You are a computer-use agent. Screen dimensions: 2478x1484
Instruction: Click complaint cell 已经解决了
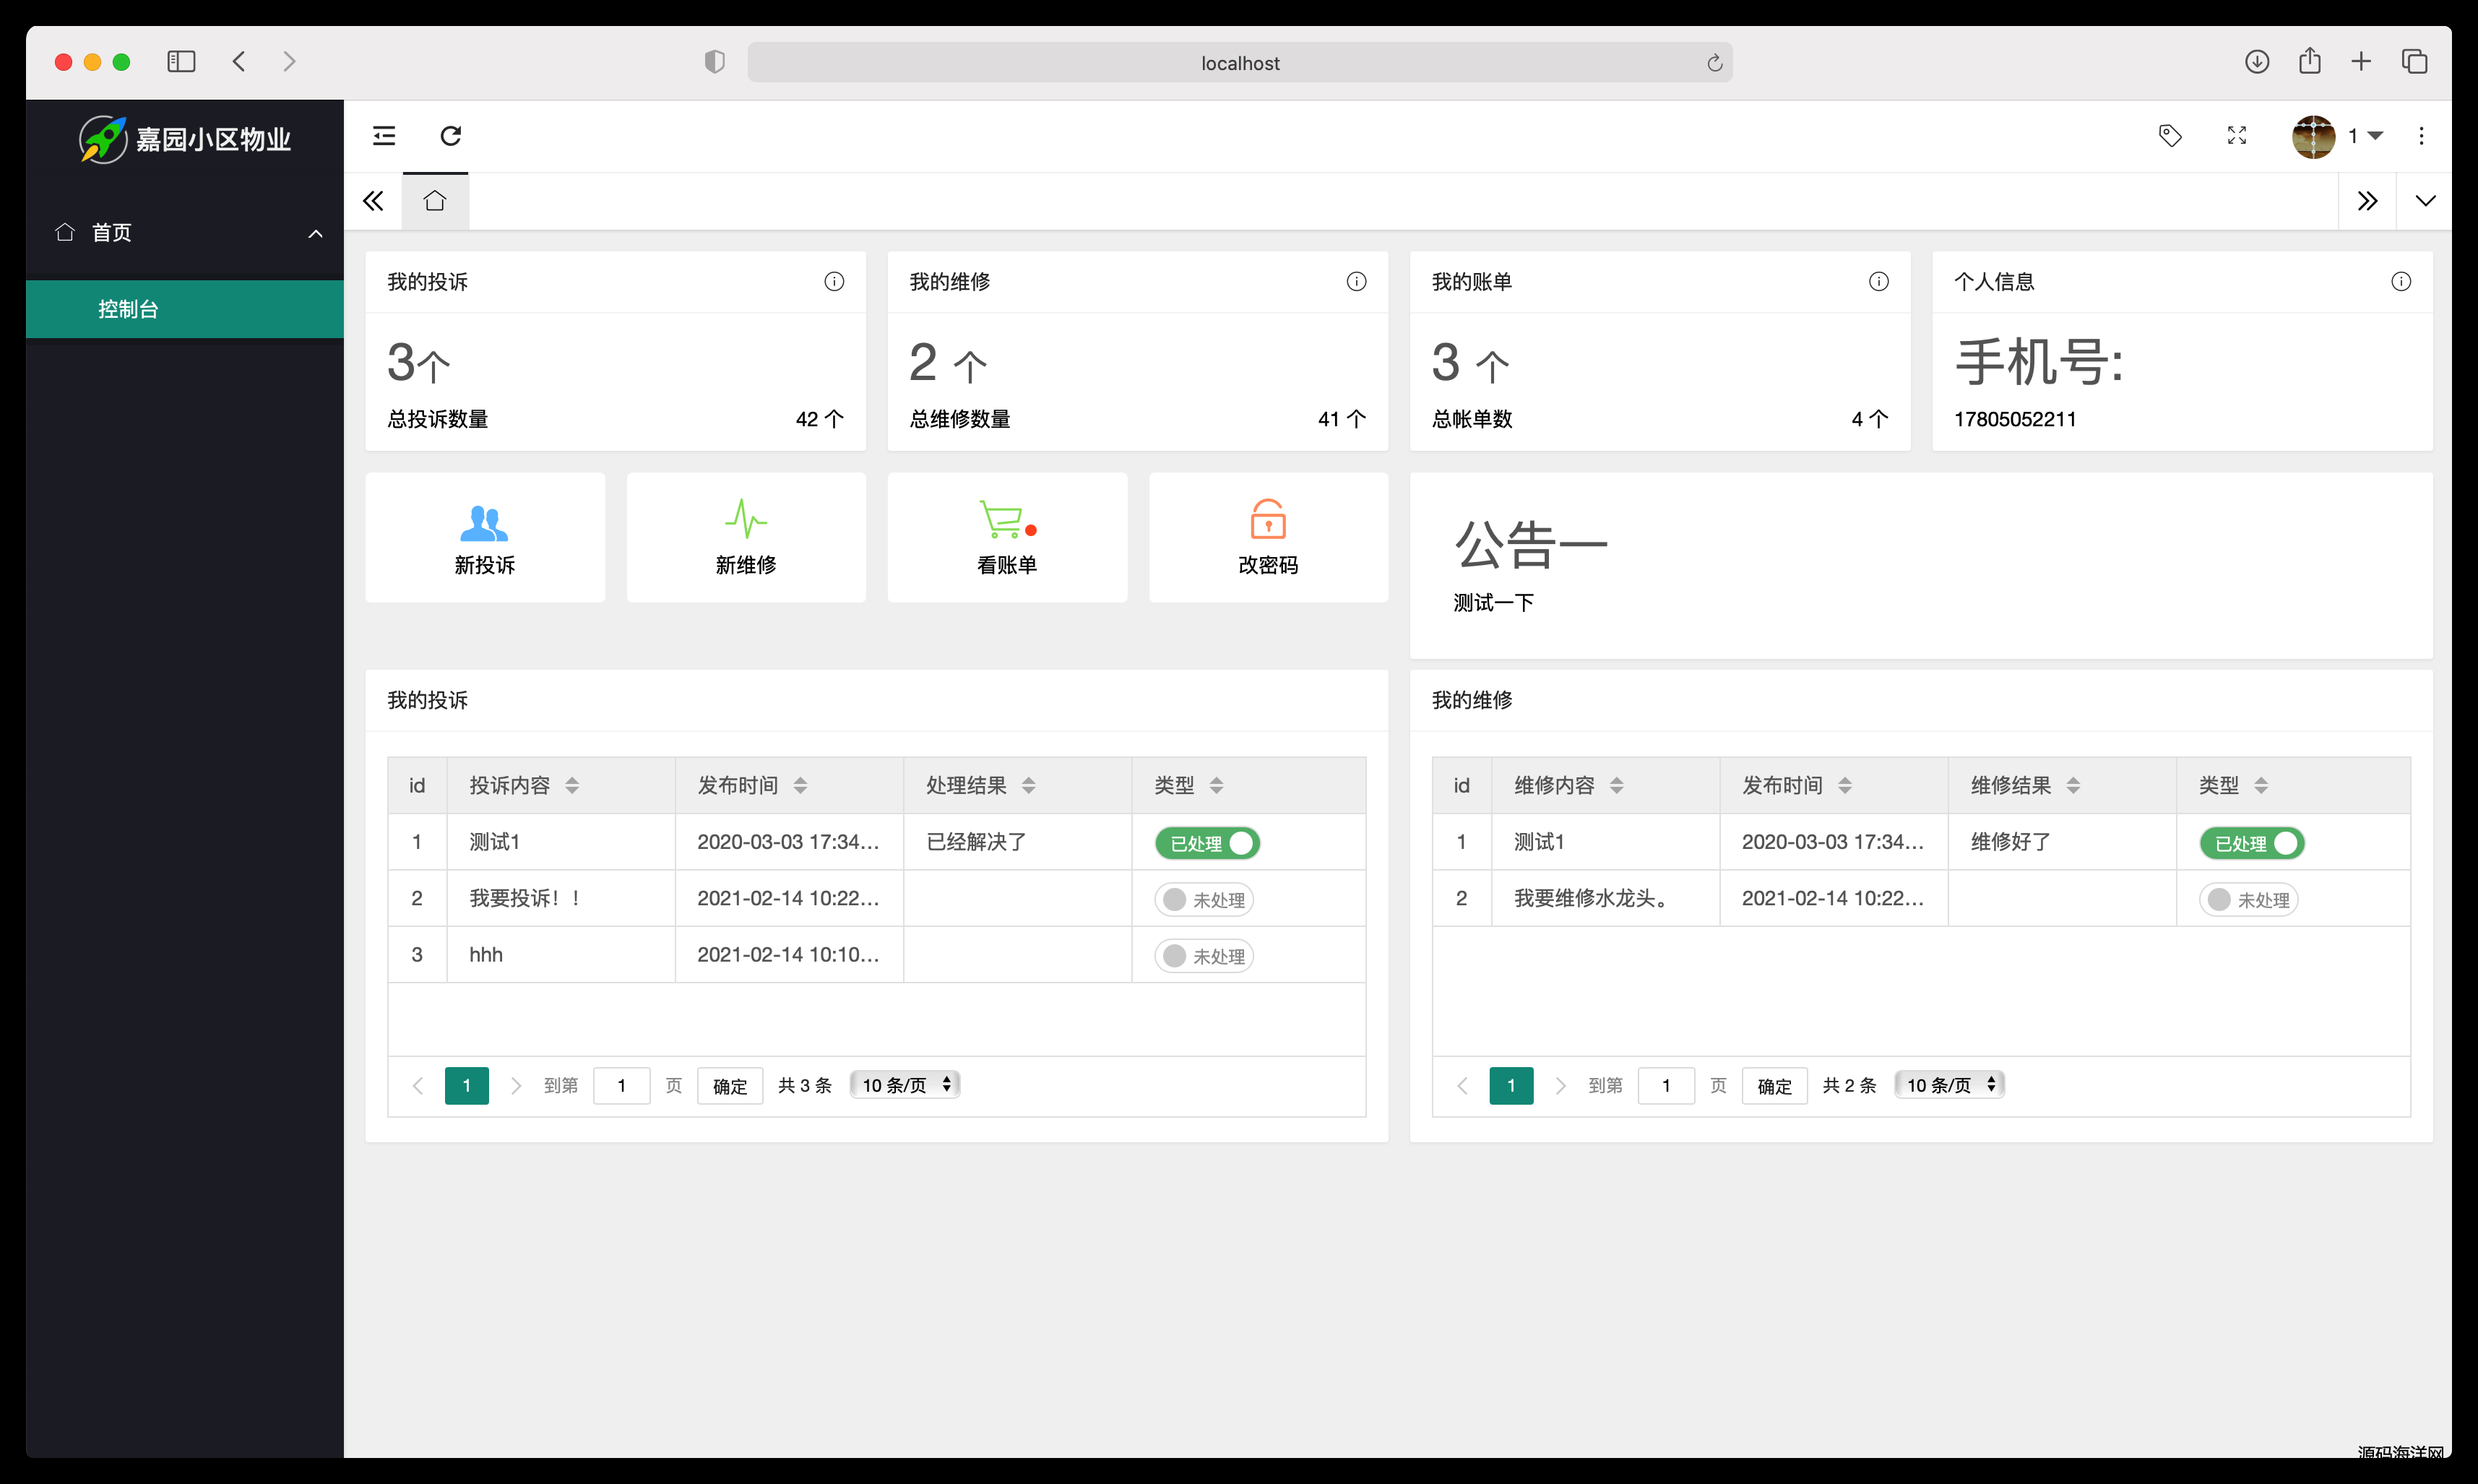click(976, 842)
